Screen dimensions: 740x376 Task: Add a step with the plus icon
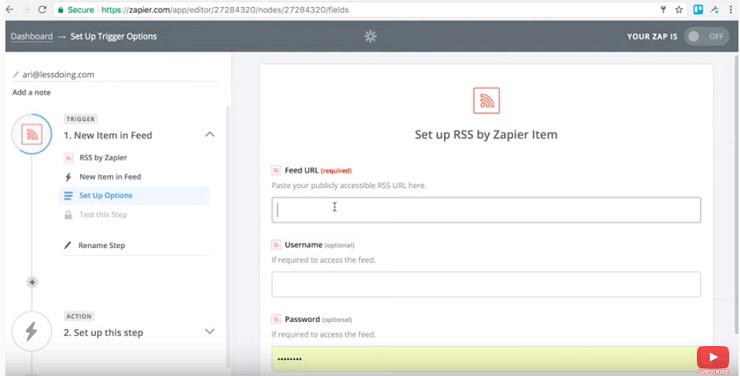click(x=32, y=282)
